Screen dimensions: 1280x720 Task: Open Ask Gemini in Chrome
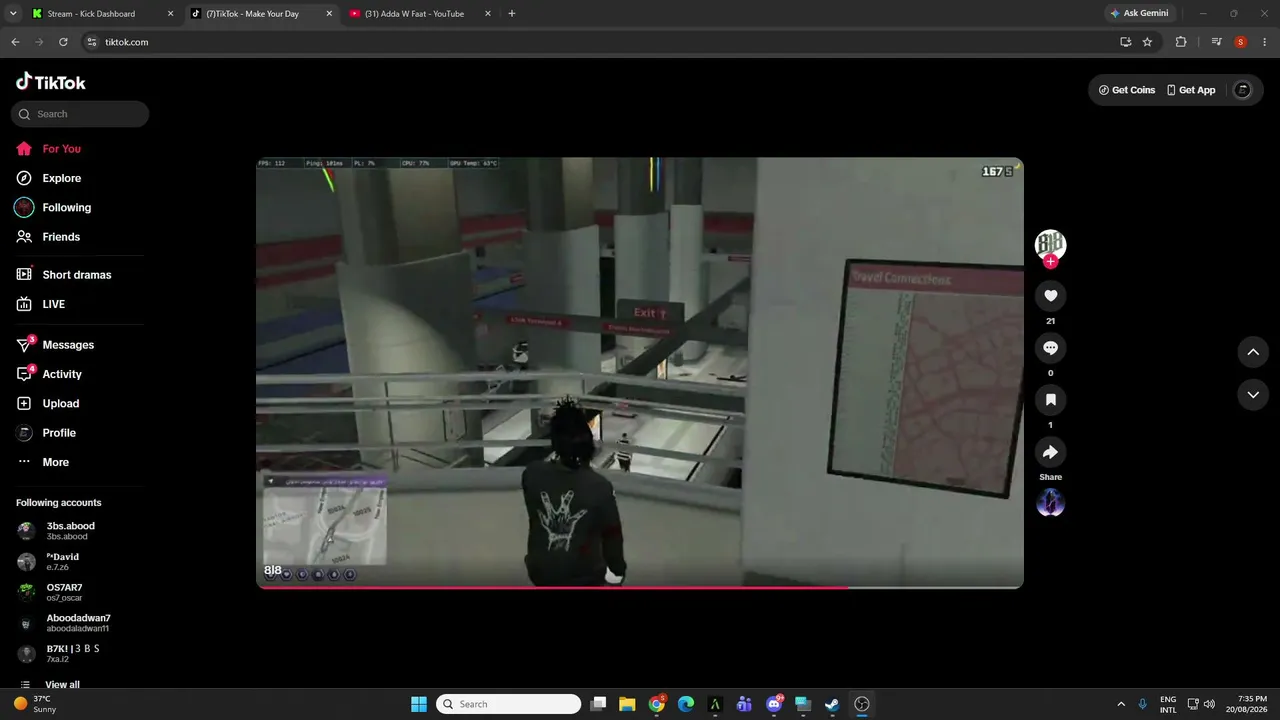[1139, 14]
